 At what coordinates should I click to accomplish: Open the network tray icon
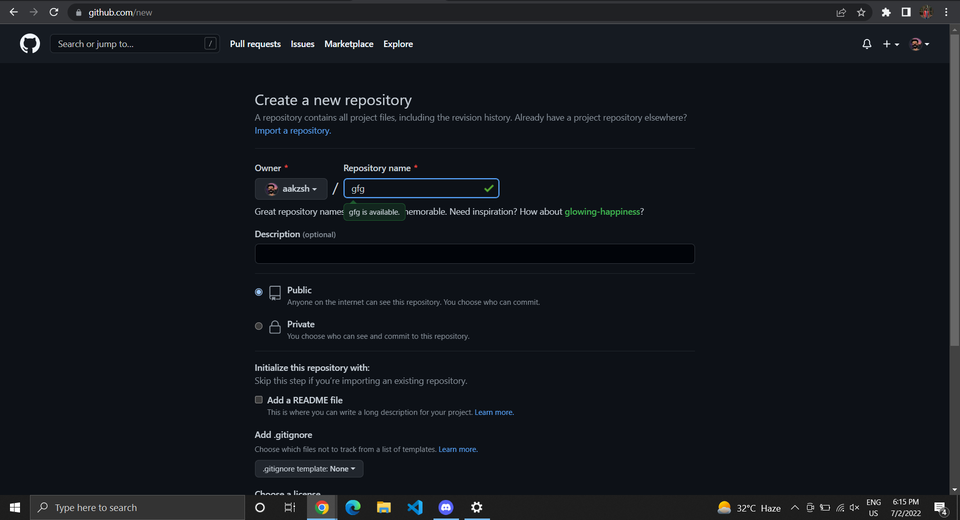click(840, 508)
